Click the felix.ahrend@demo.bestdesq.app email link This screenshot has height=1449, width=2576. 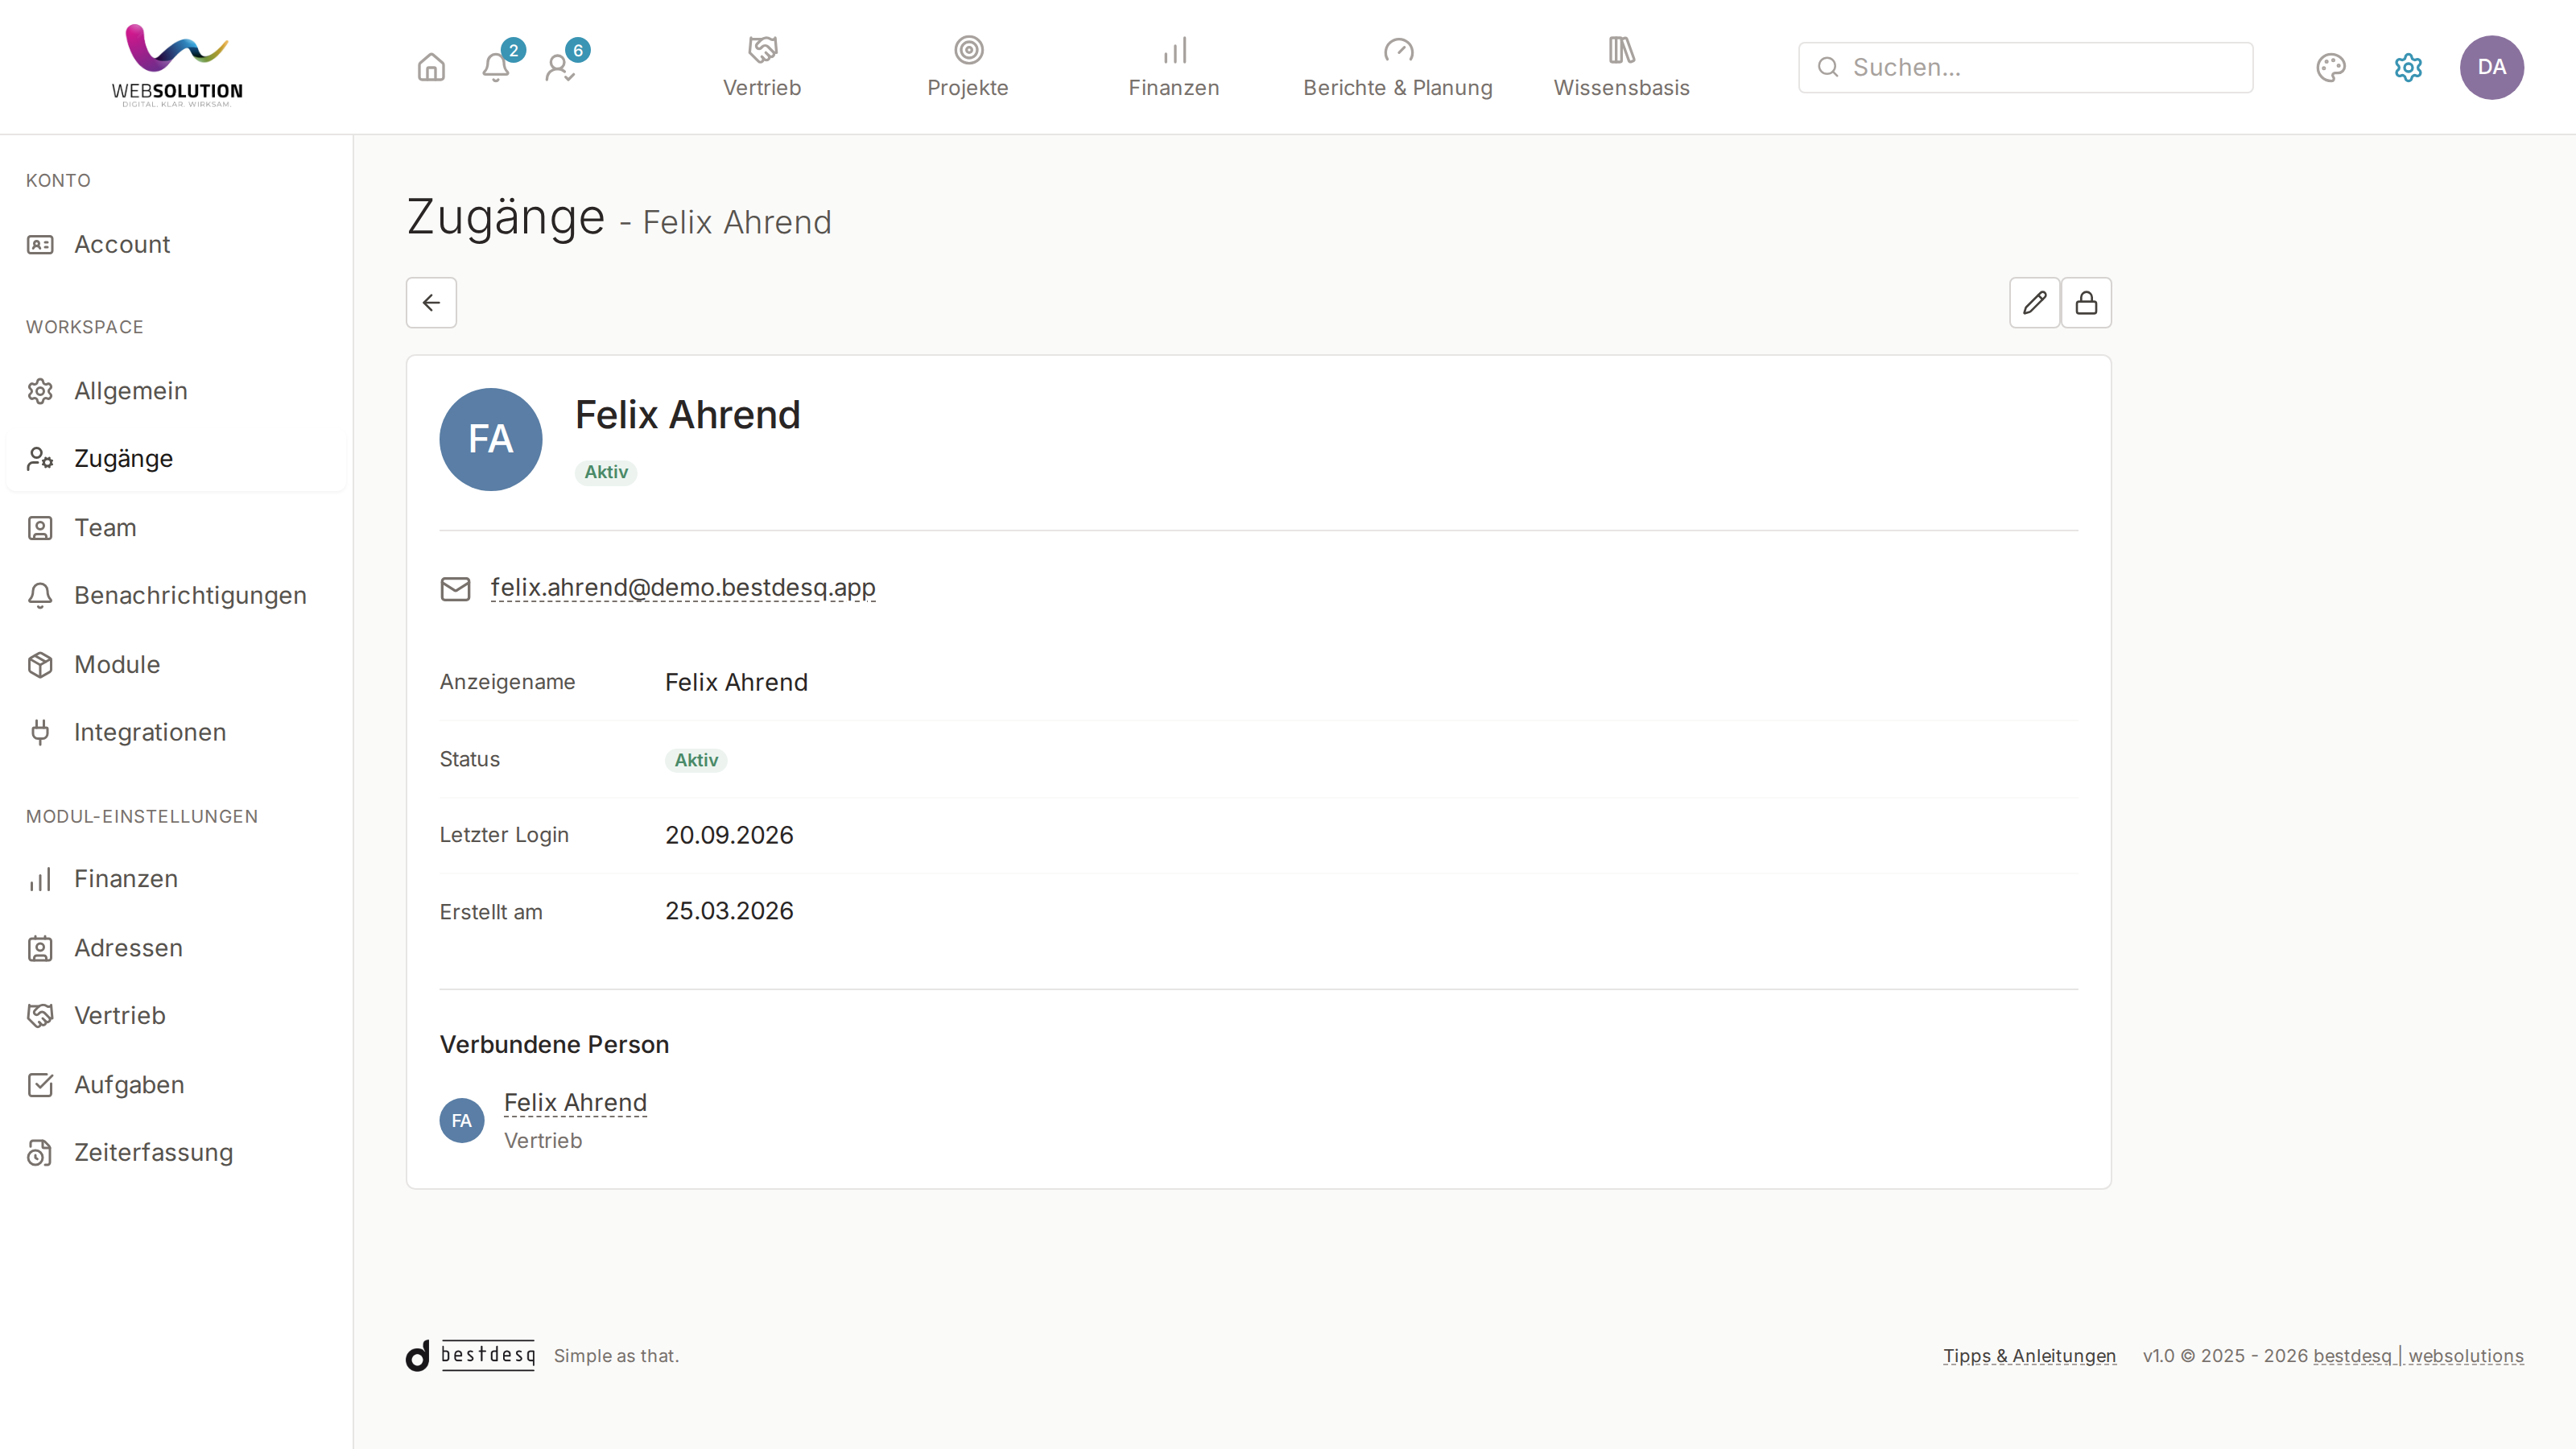[683, 588]
